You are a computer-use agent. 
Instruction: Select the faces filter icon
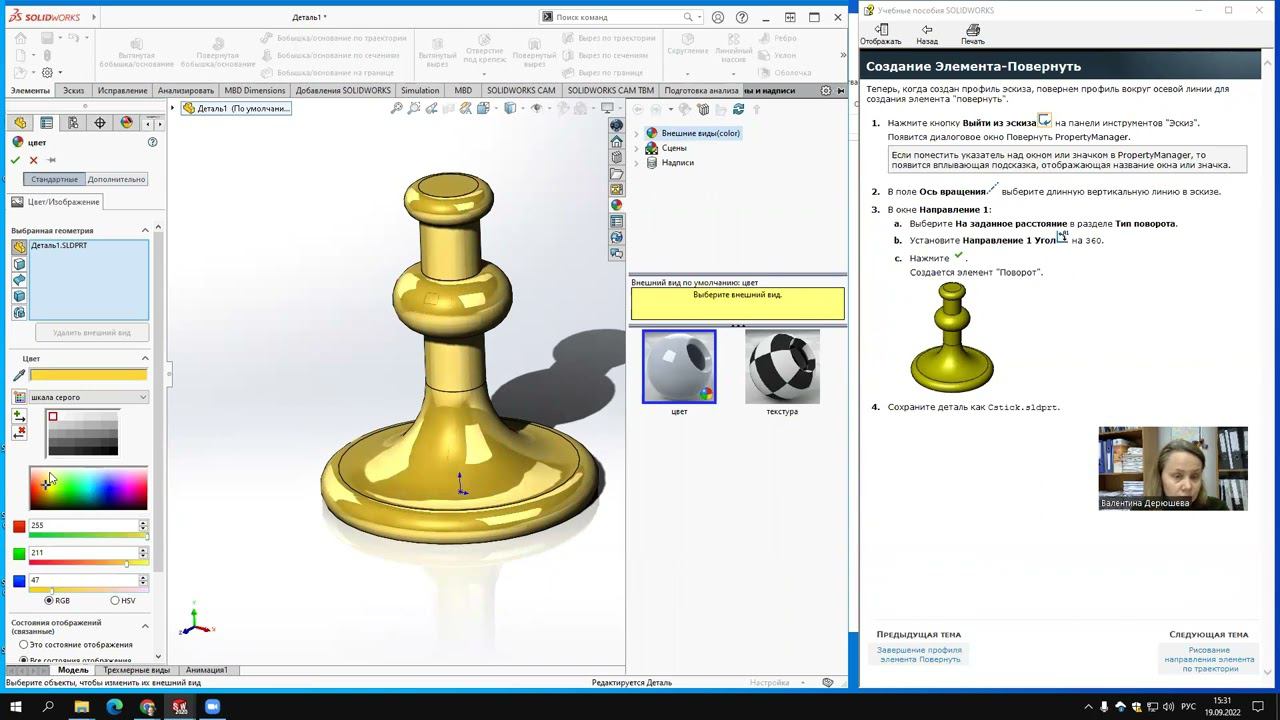point(19,264)
